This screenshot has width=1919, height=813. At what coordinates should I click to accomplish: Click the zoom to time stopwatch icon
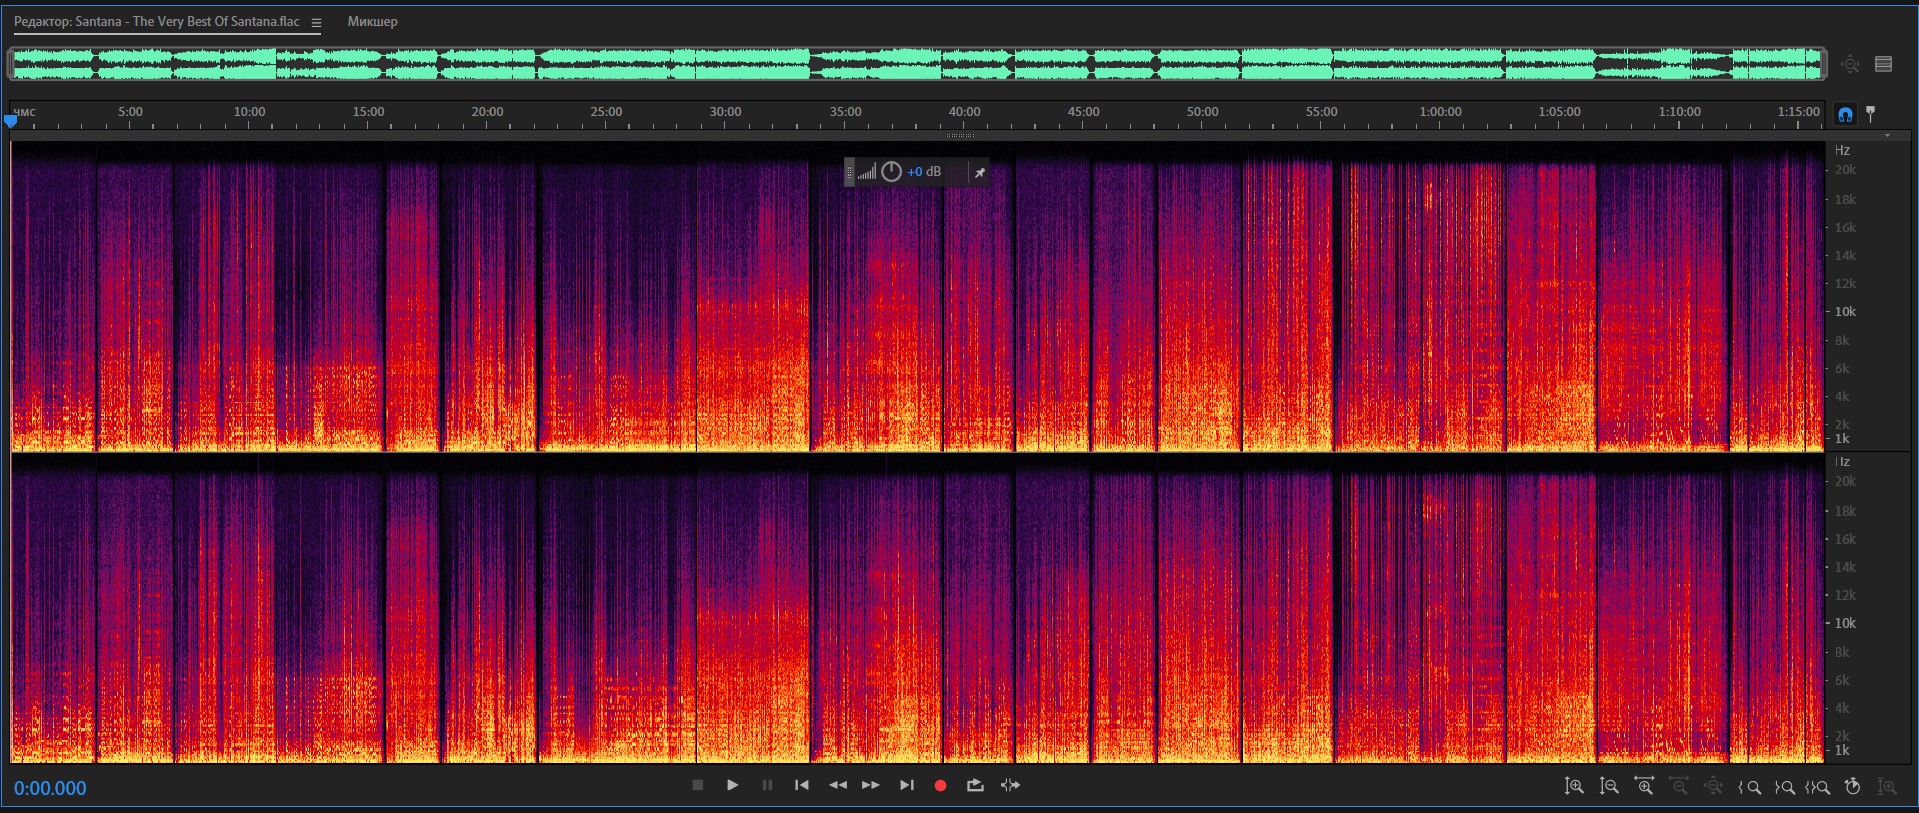click(1852, 787)
